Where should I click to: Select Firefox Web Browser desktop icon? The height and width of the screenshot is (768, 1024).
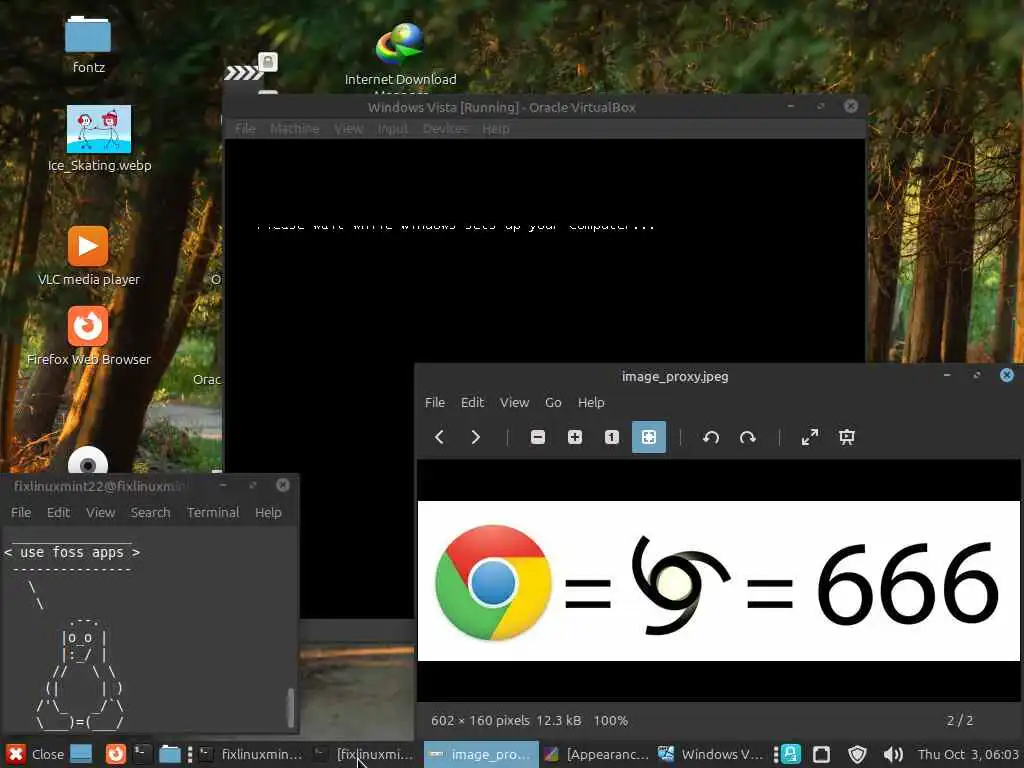tap(88, 336)
